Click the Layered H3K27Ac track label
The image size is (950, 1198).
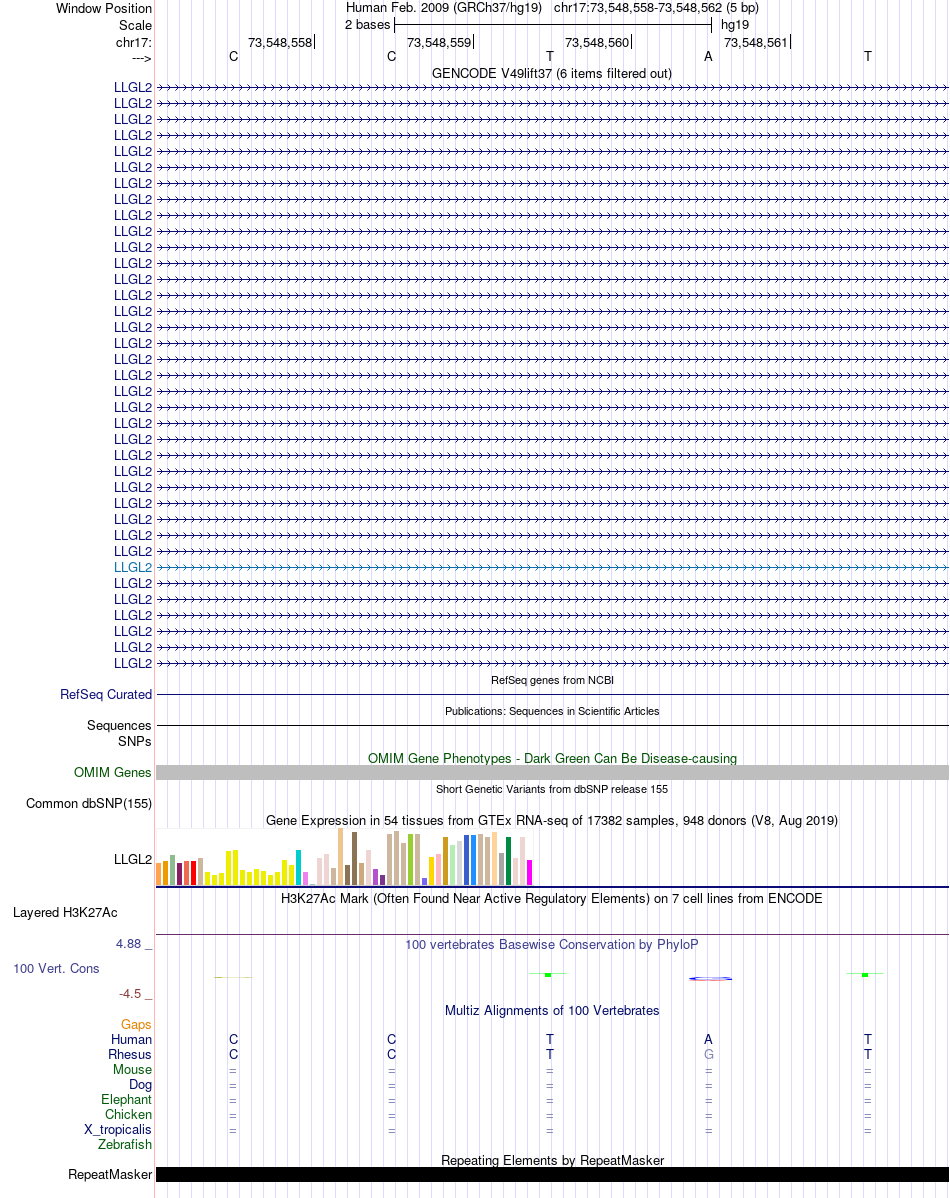pyautogui.click(x=65, y=912)
